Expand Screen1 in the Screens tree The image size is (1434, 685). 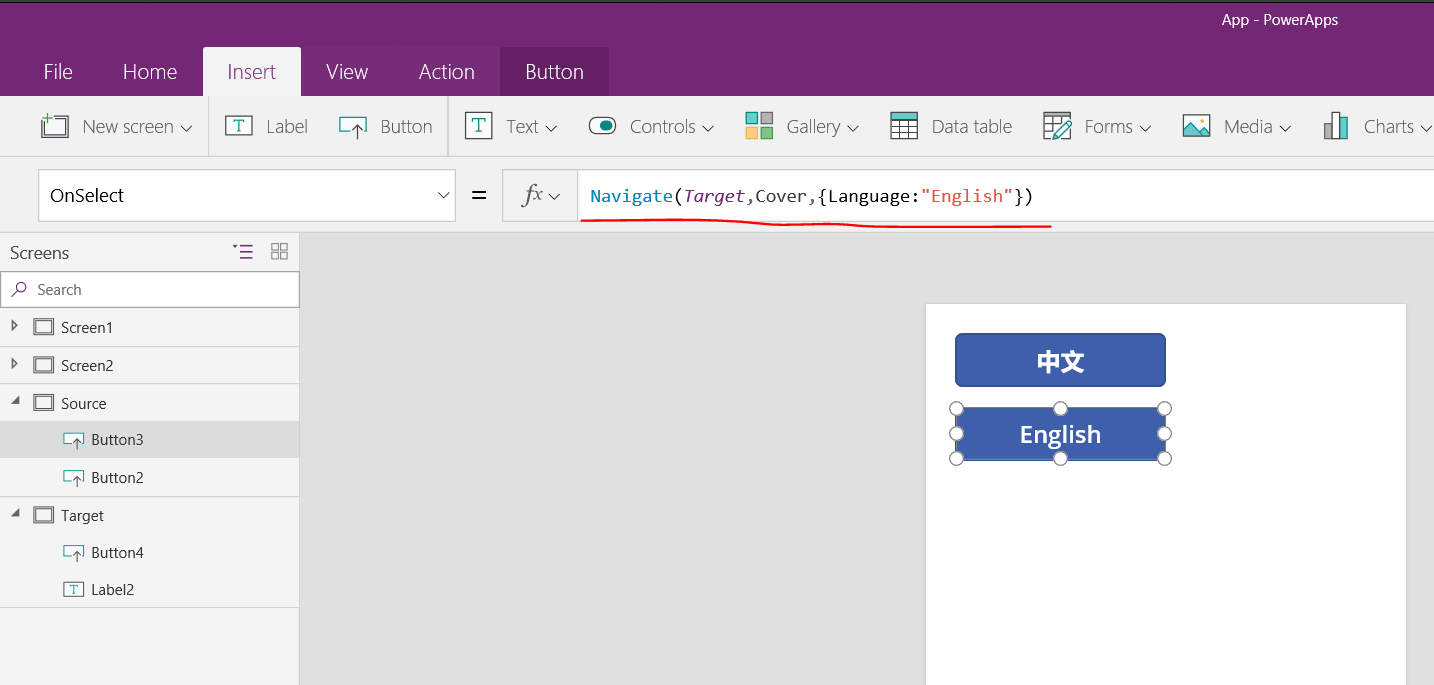click(14, 327)
